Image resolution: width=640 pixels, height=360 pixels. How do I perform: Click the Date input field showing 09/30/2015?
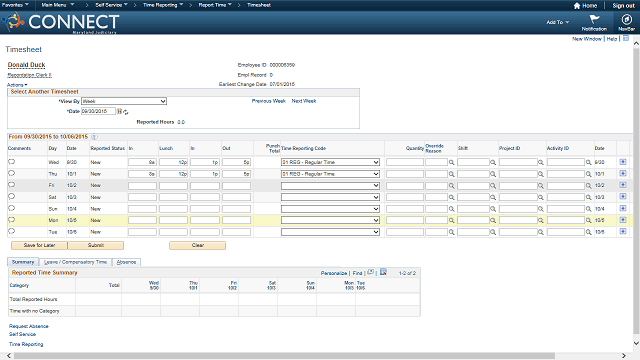(x=98, y=111)
